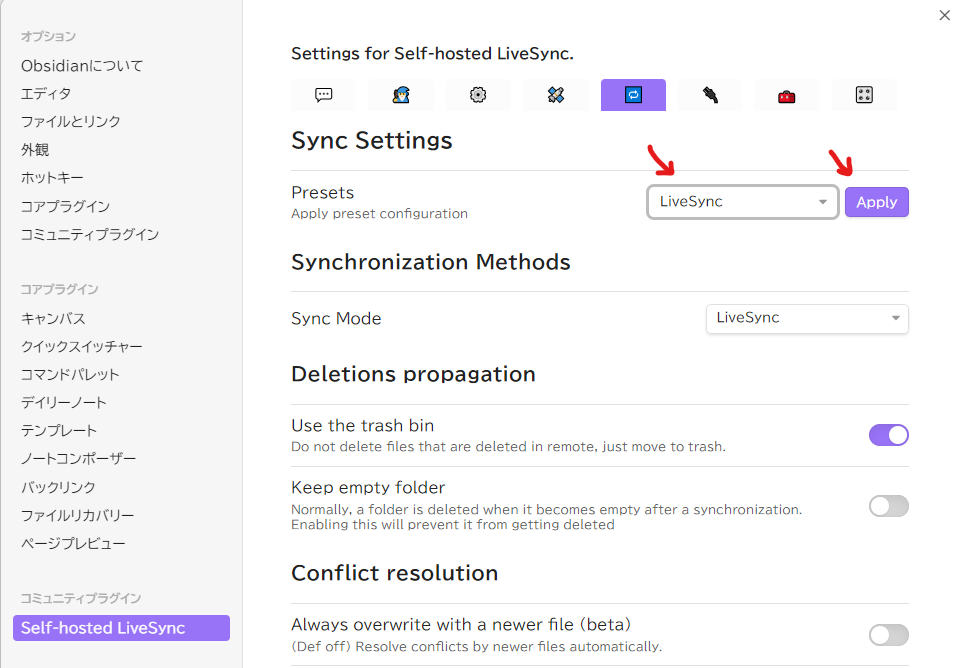This screenshot has height=668, width=959.
Task: Click the Apply preset button
Action: [876, 202]
